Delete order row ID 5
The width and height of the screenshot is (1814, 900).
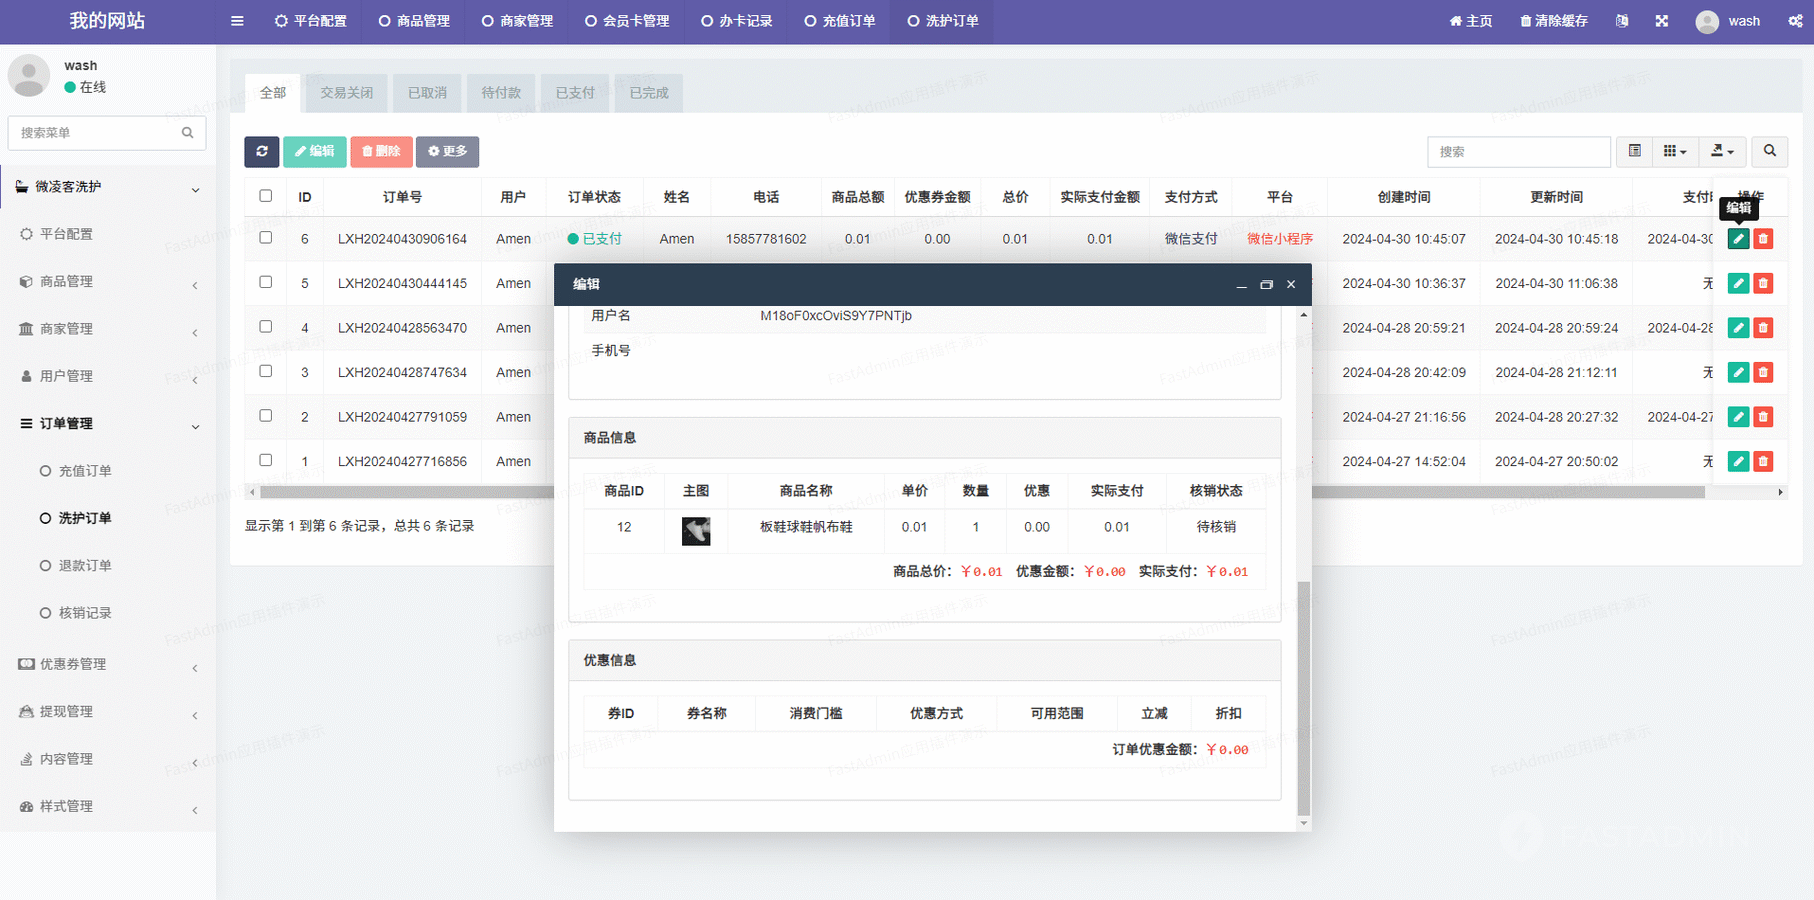coord(1763,283)
